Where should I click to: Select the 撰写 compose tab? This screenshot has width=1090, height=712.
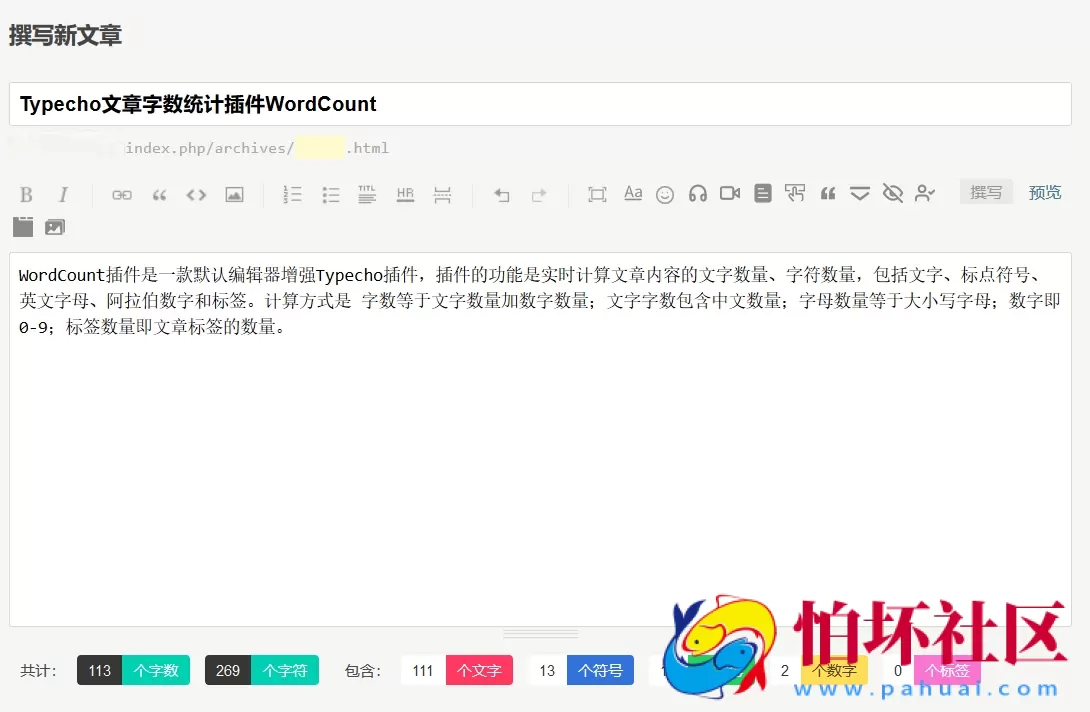[x=986, y=192]
